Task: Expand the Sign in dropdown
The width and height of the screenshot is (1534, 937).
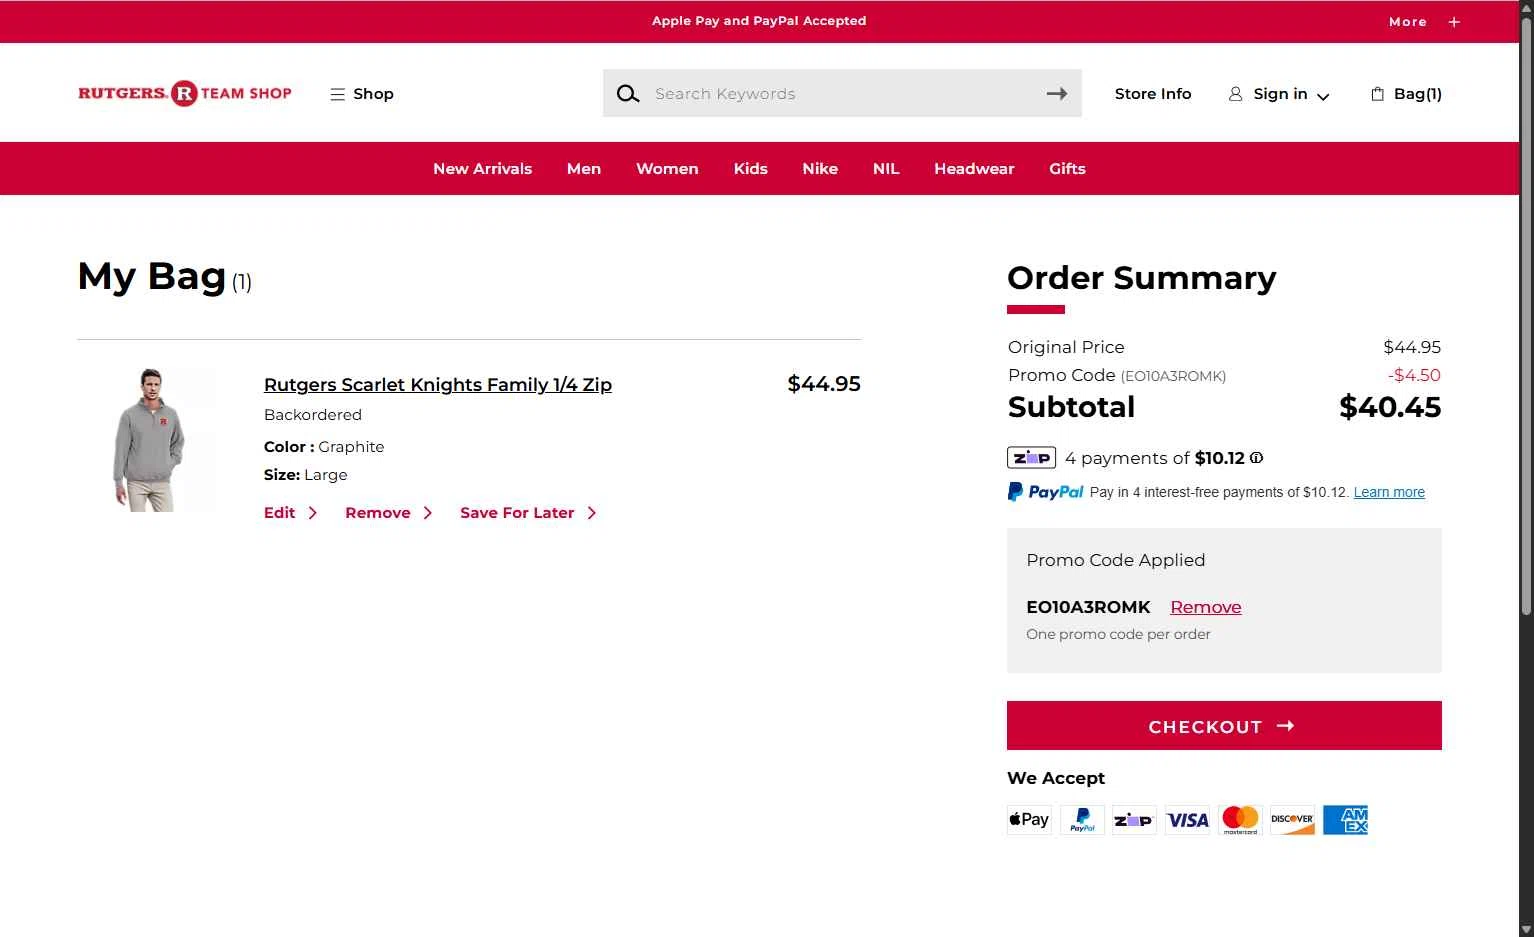Action: (x=1279, y=94)
